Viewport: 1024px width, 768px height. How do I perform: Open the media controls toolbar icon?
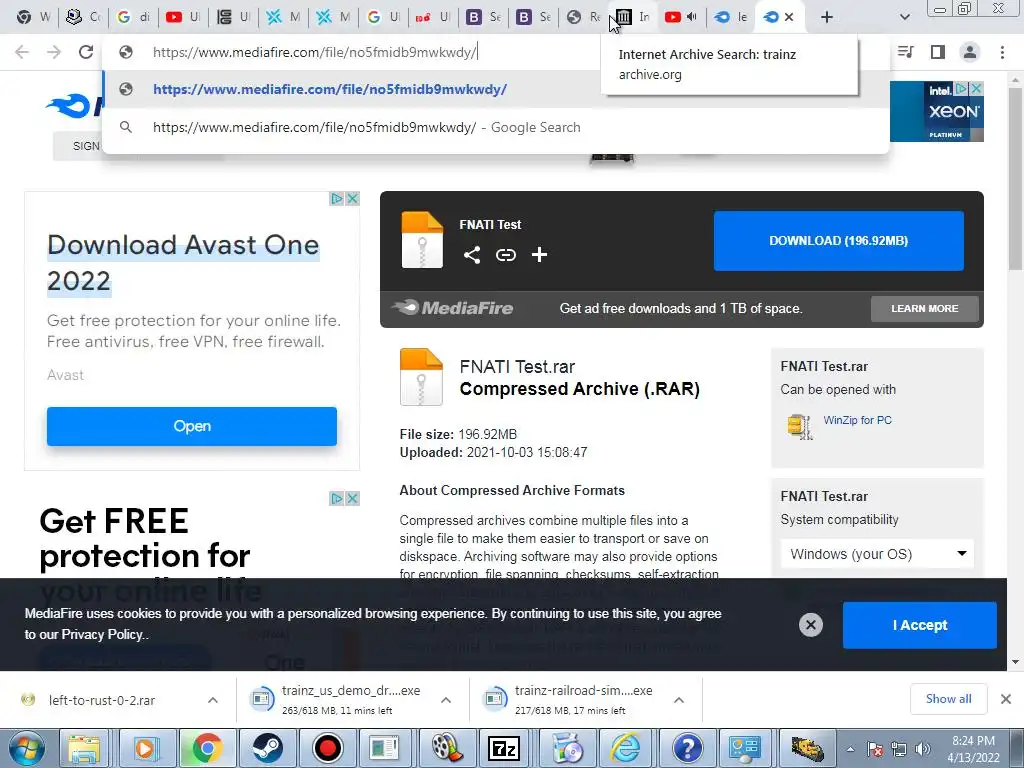point(906,52)
